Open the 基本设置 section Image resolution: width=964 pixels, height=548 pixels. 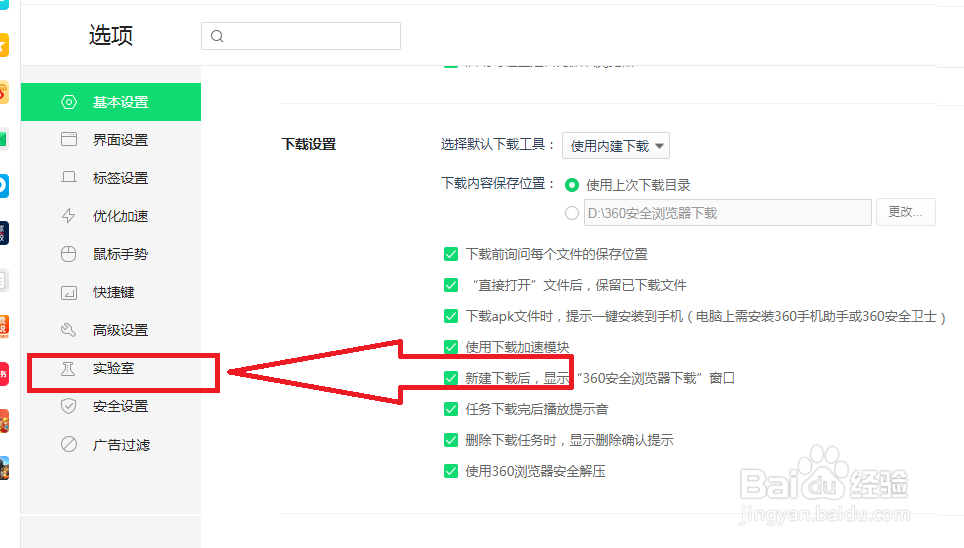(111, 102)
